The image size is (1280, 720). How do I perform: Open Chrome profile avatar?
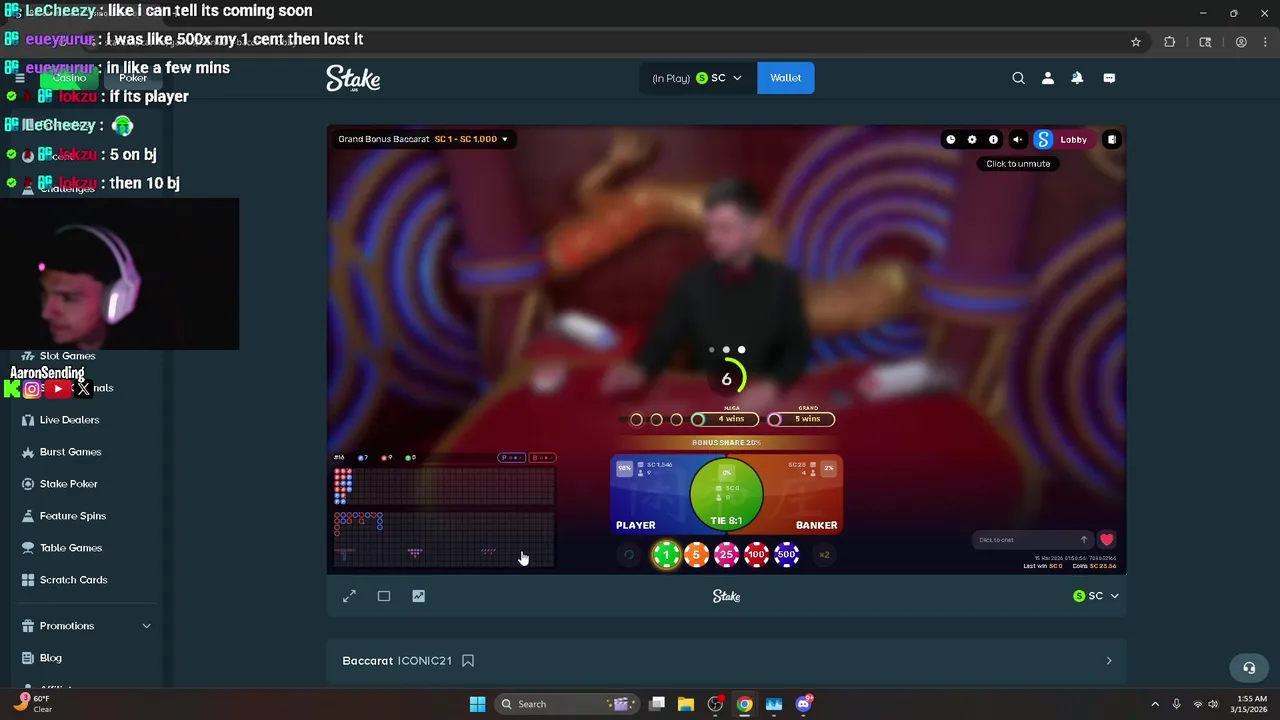tap(1241, 42)
